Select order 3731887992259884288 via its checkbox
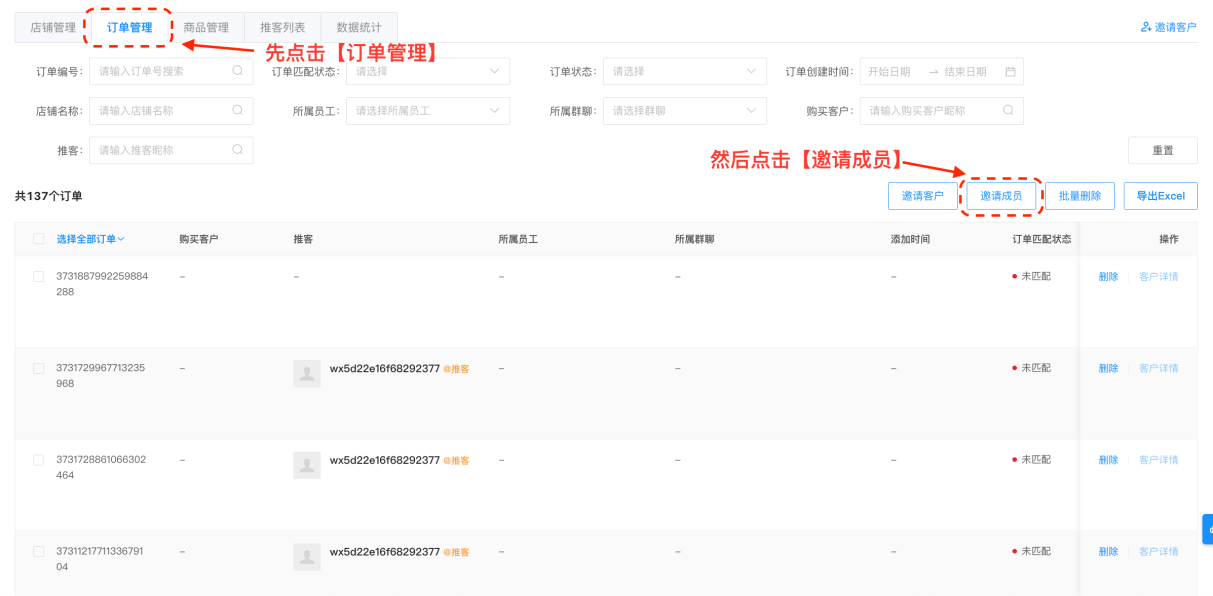Viewport: 1213px width, 596px height. point(39,277)
